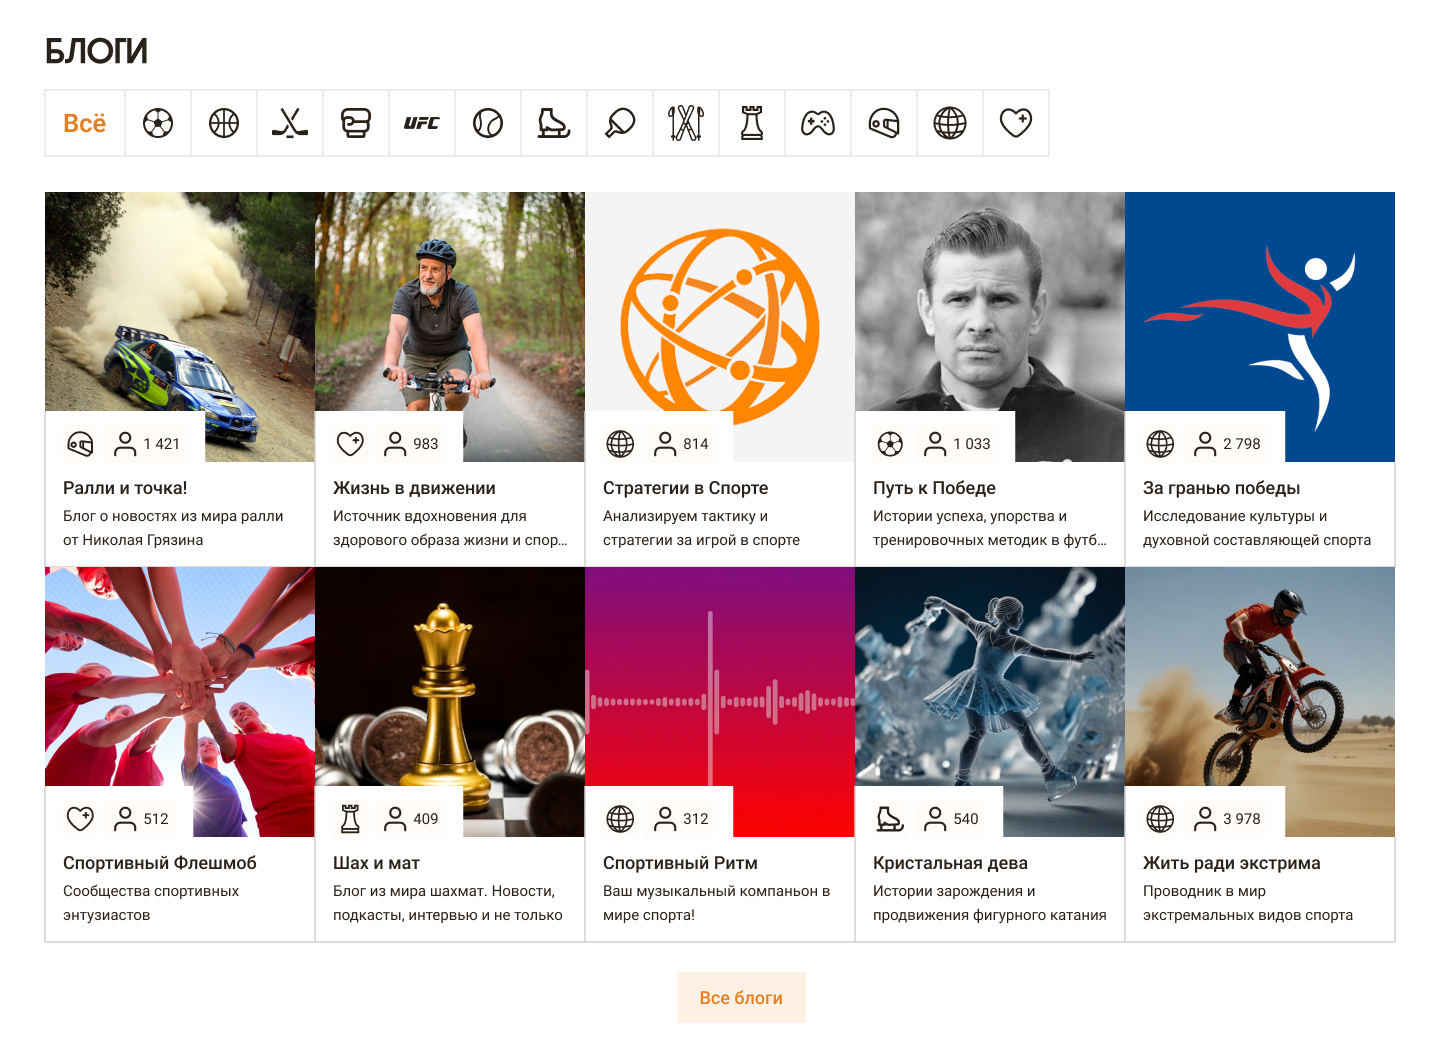The height and width of the screenshot is (1050, 1440).
Task: Filter blogs by football icon
Action: click(x=158, y=123)
